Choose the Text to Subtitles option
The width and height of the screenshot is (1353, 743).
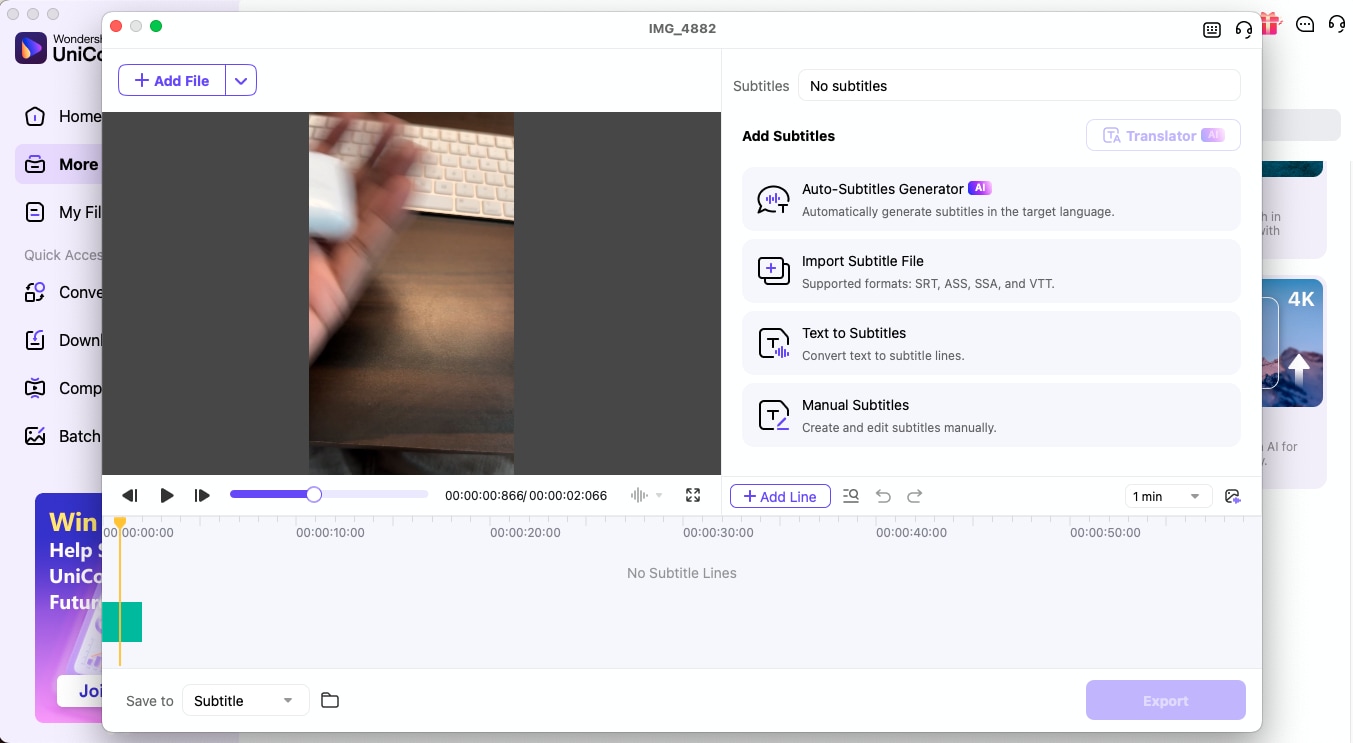(991, 343)
